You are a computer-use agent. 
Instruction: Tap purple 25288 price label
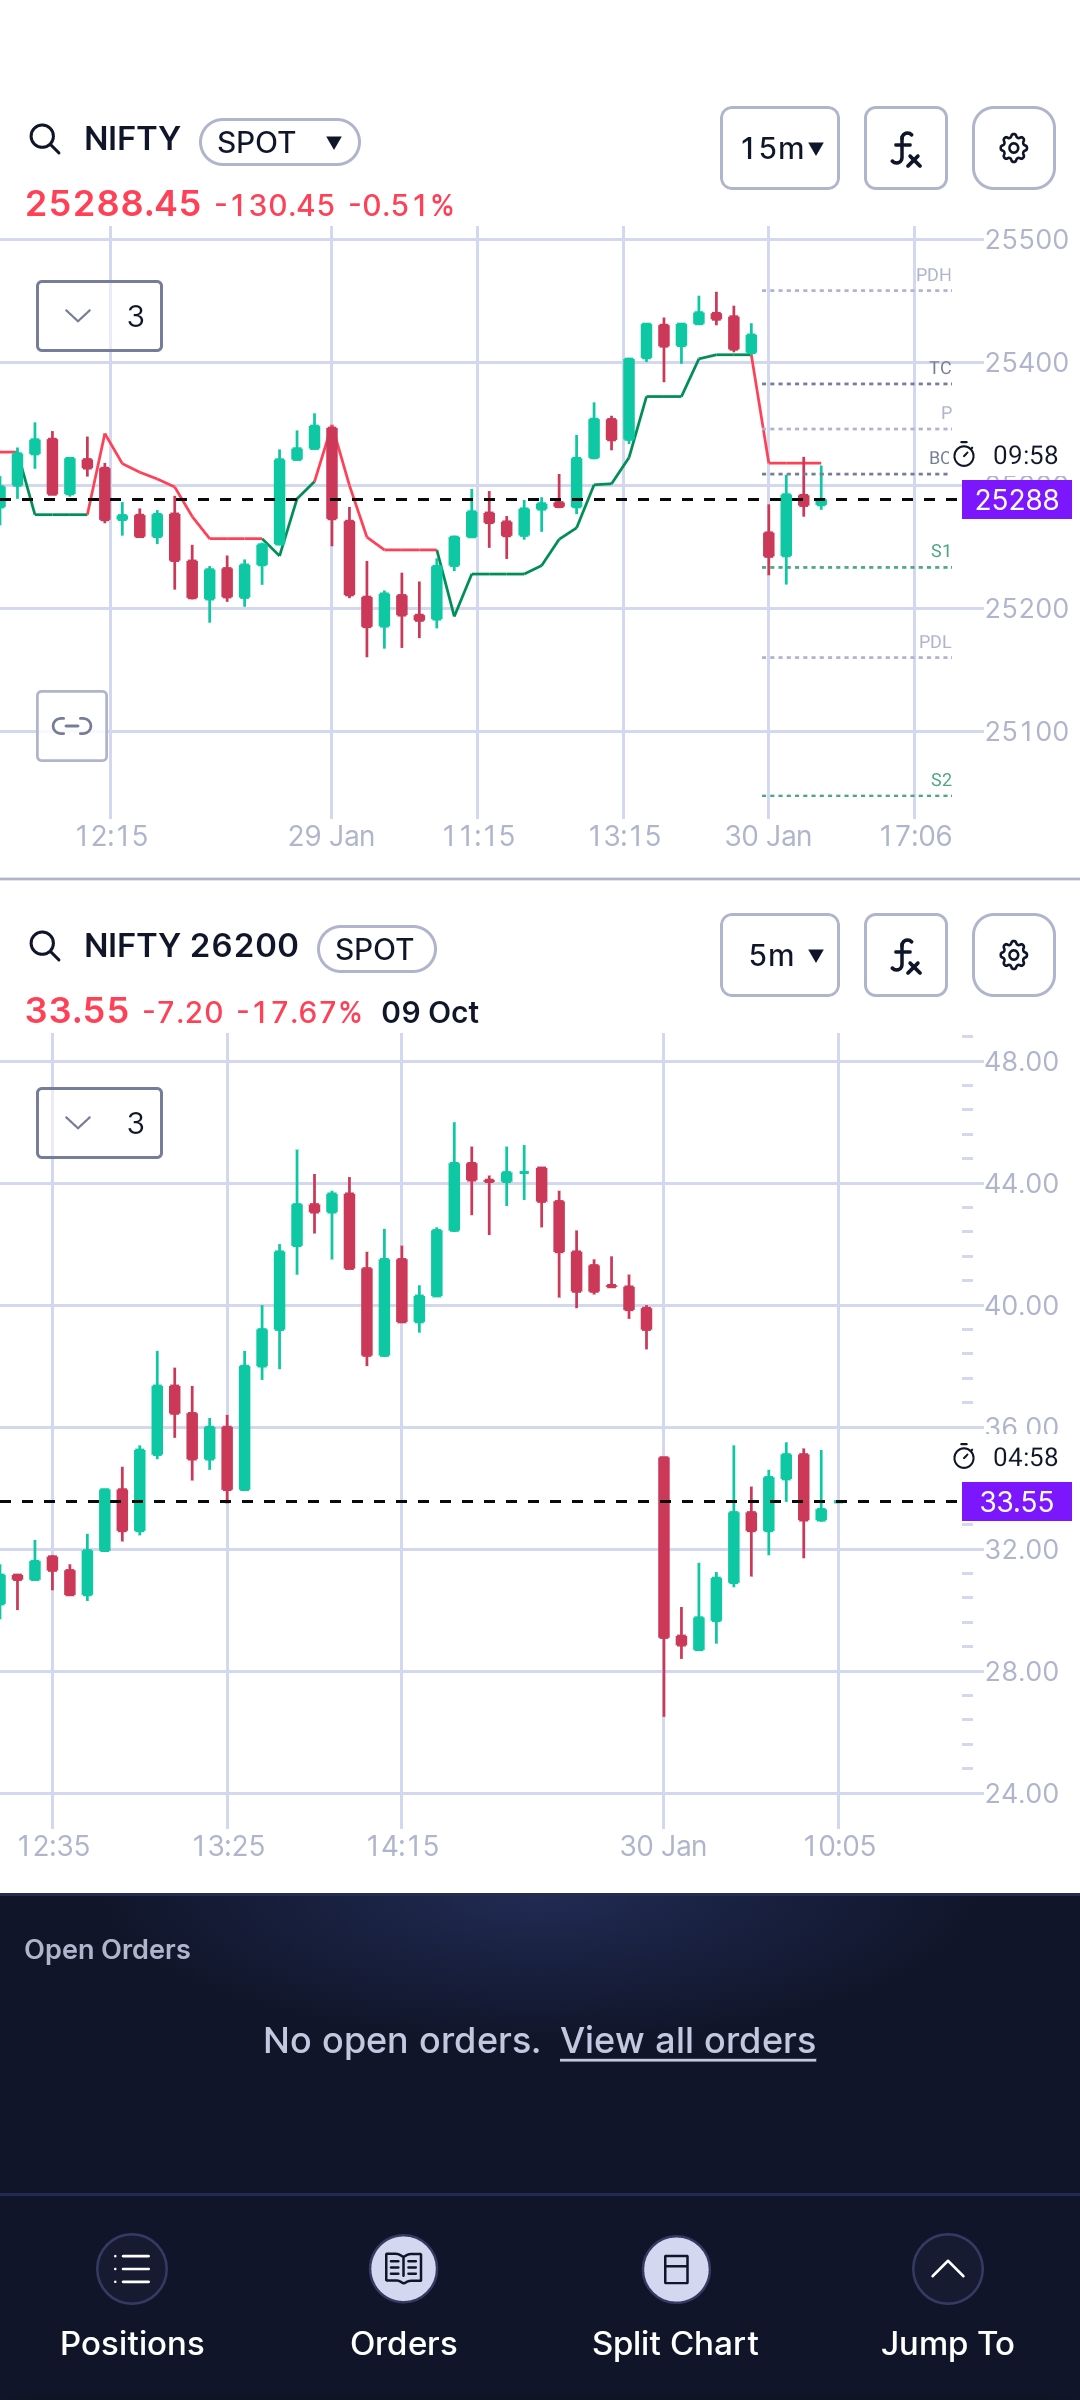(x=1016, y=499)
